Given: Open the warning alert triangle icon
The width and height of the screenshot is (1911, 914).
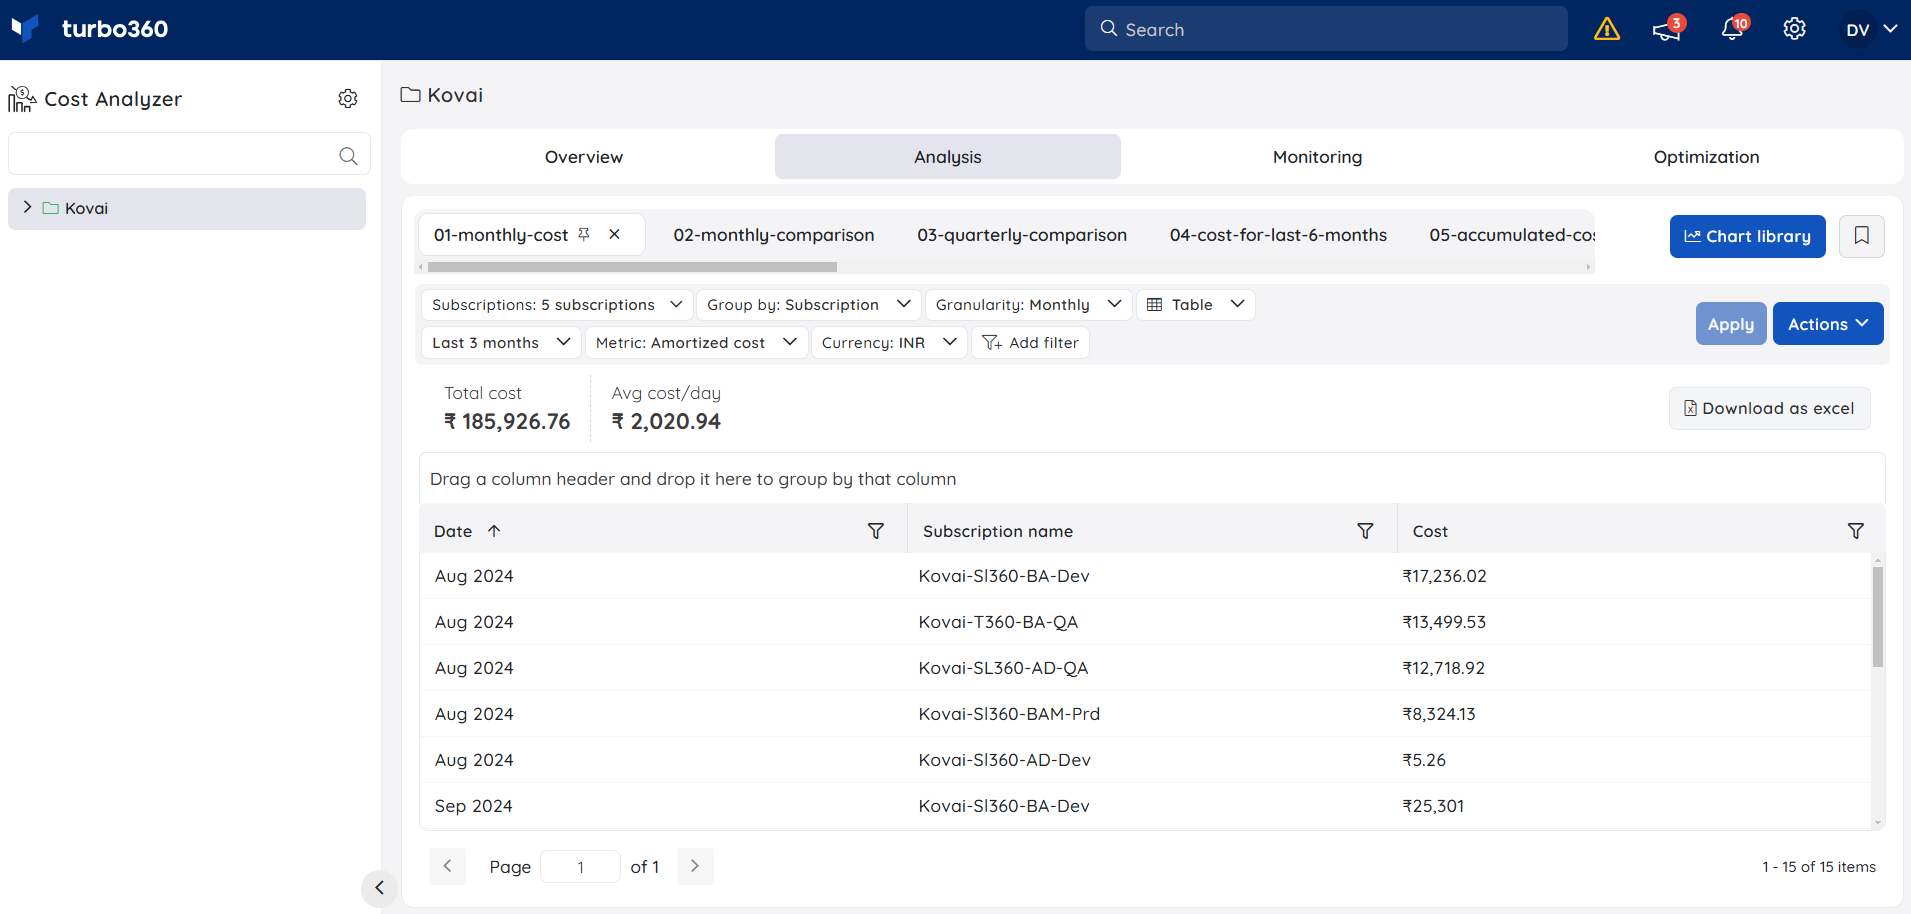Looking at the screenshot, I should click(1606, 29).
